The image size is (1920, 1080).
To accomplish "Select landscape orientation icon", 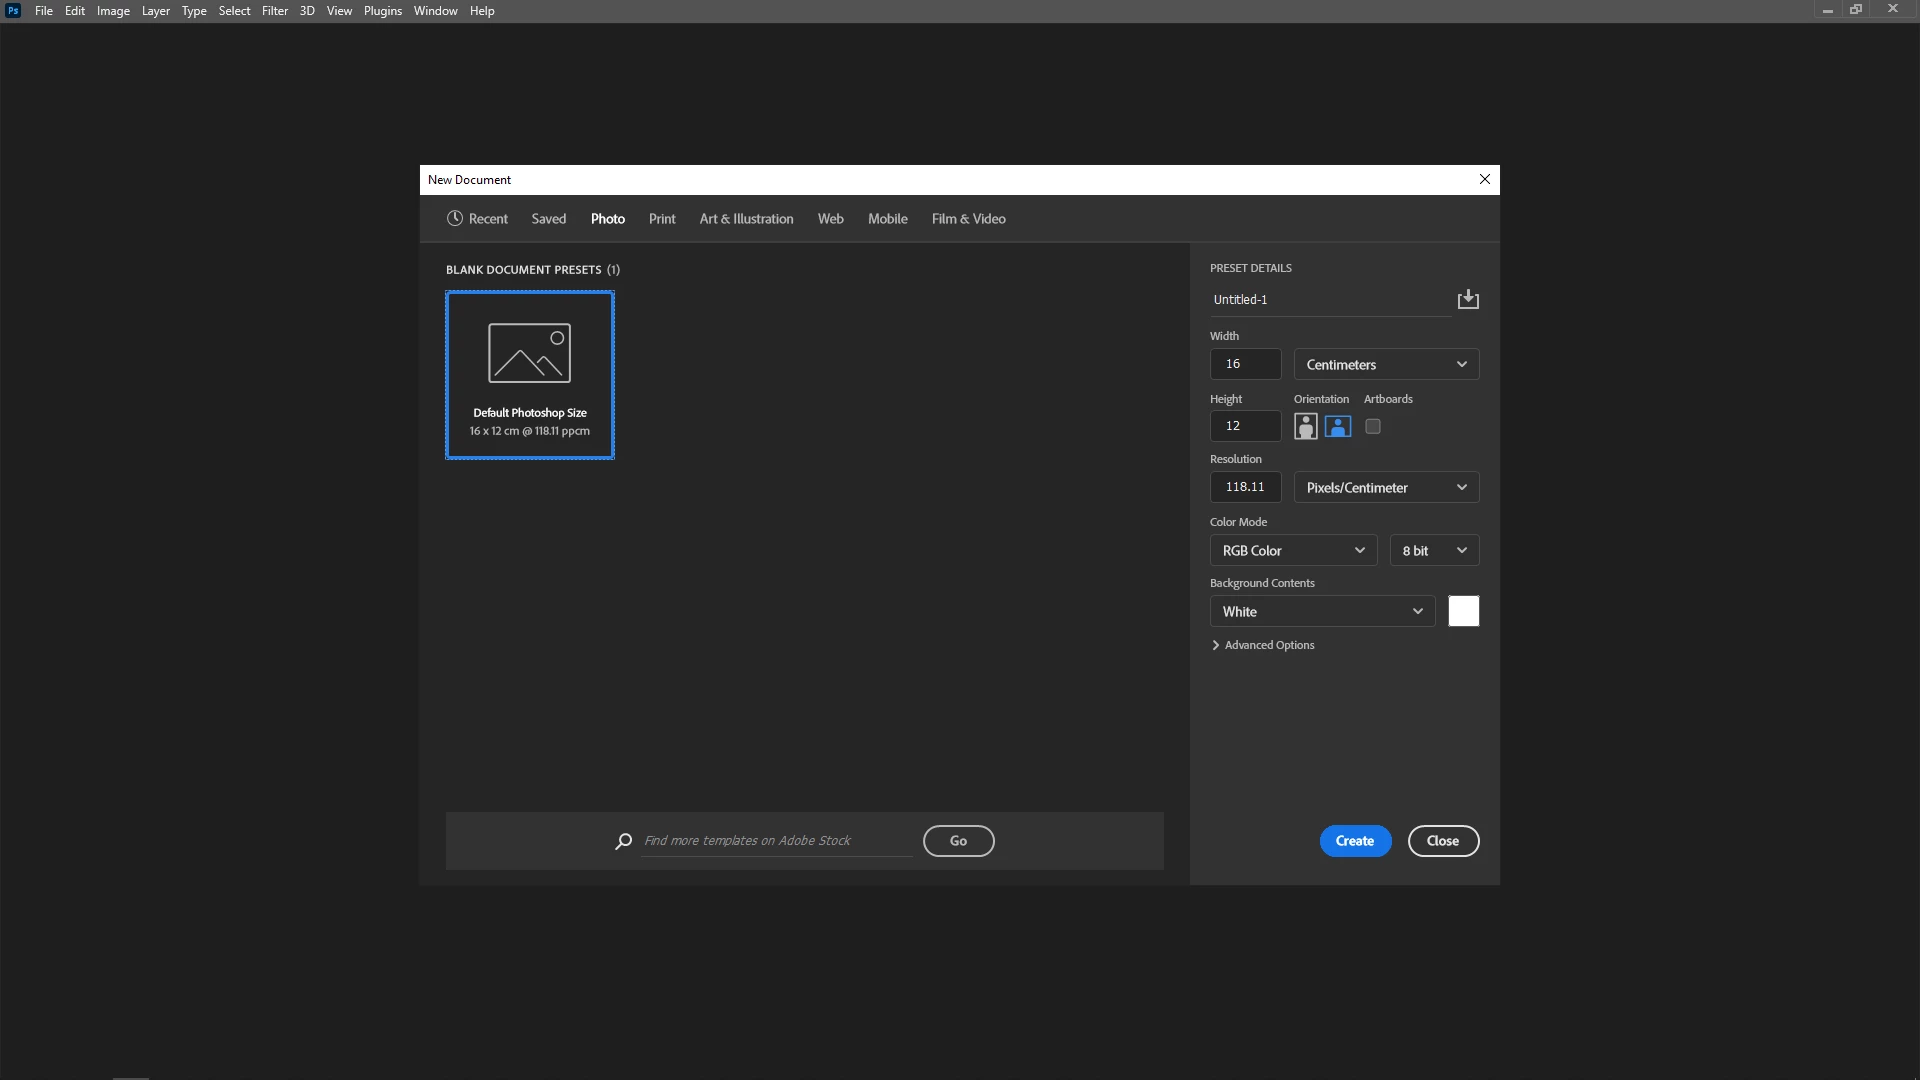I will coord(1338,426).
